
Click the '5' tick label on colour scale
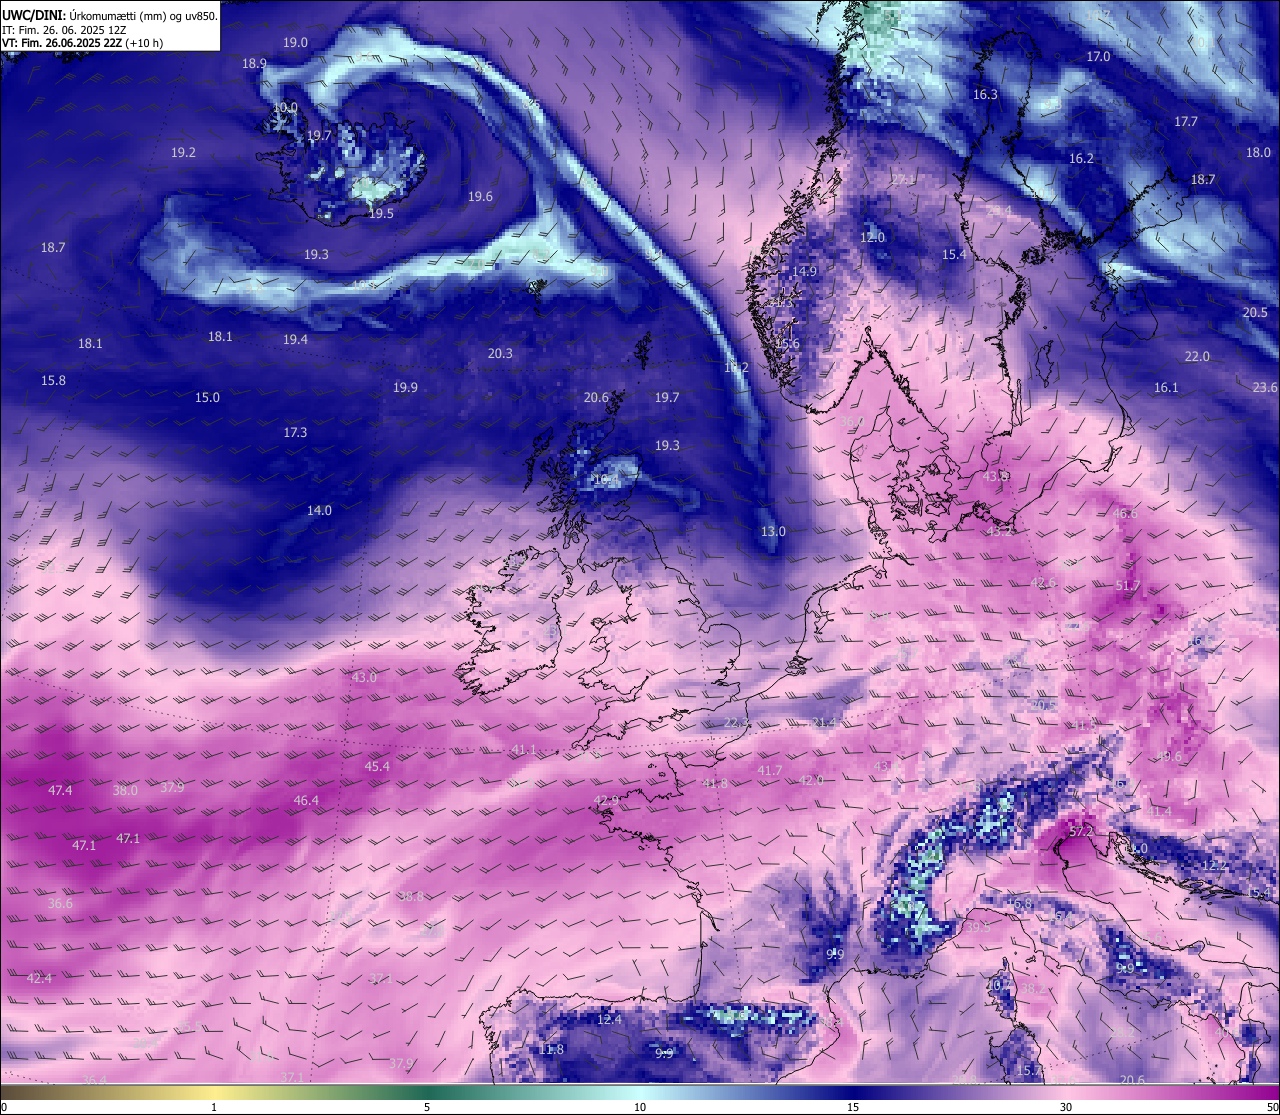point(427,1107)
